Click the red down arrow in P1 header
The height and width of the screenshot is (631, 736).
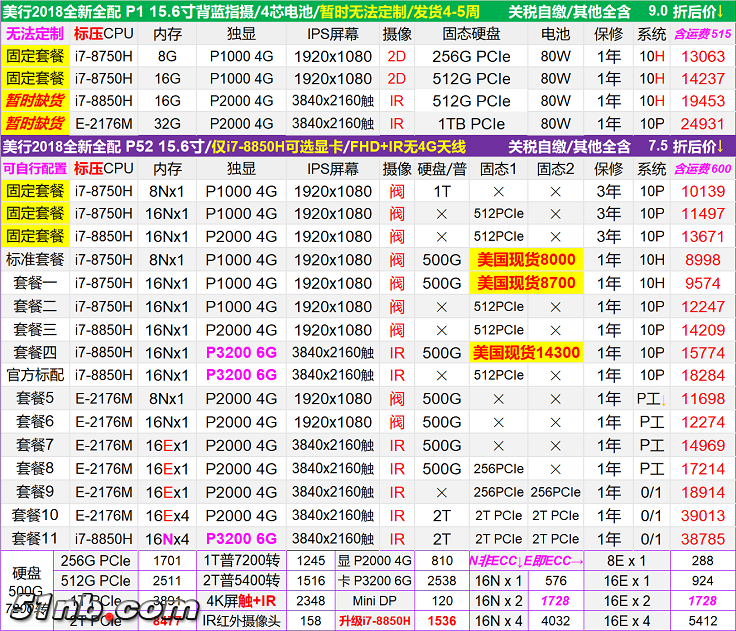tap(721, 11)
